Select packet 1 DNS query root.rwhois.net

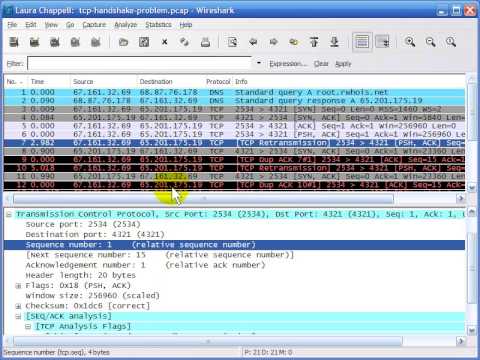(235, 92)
